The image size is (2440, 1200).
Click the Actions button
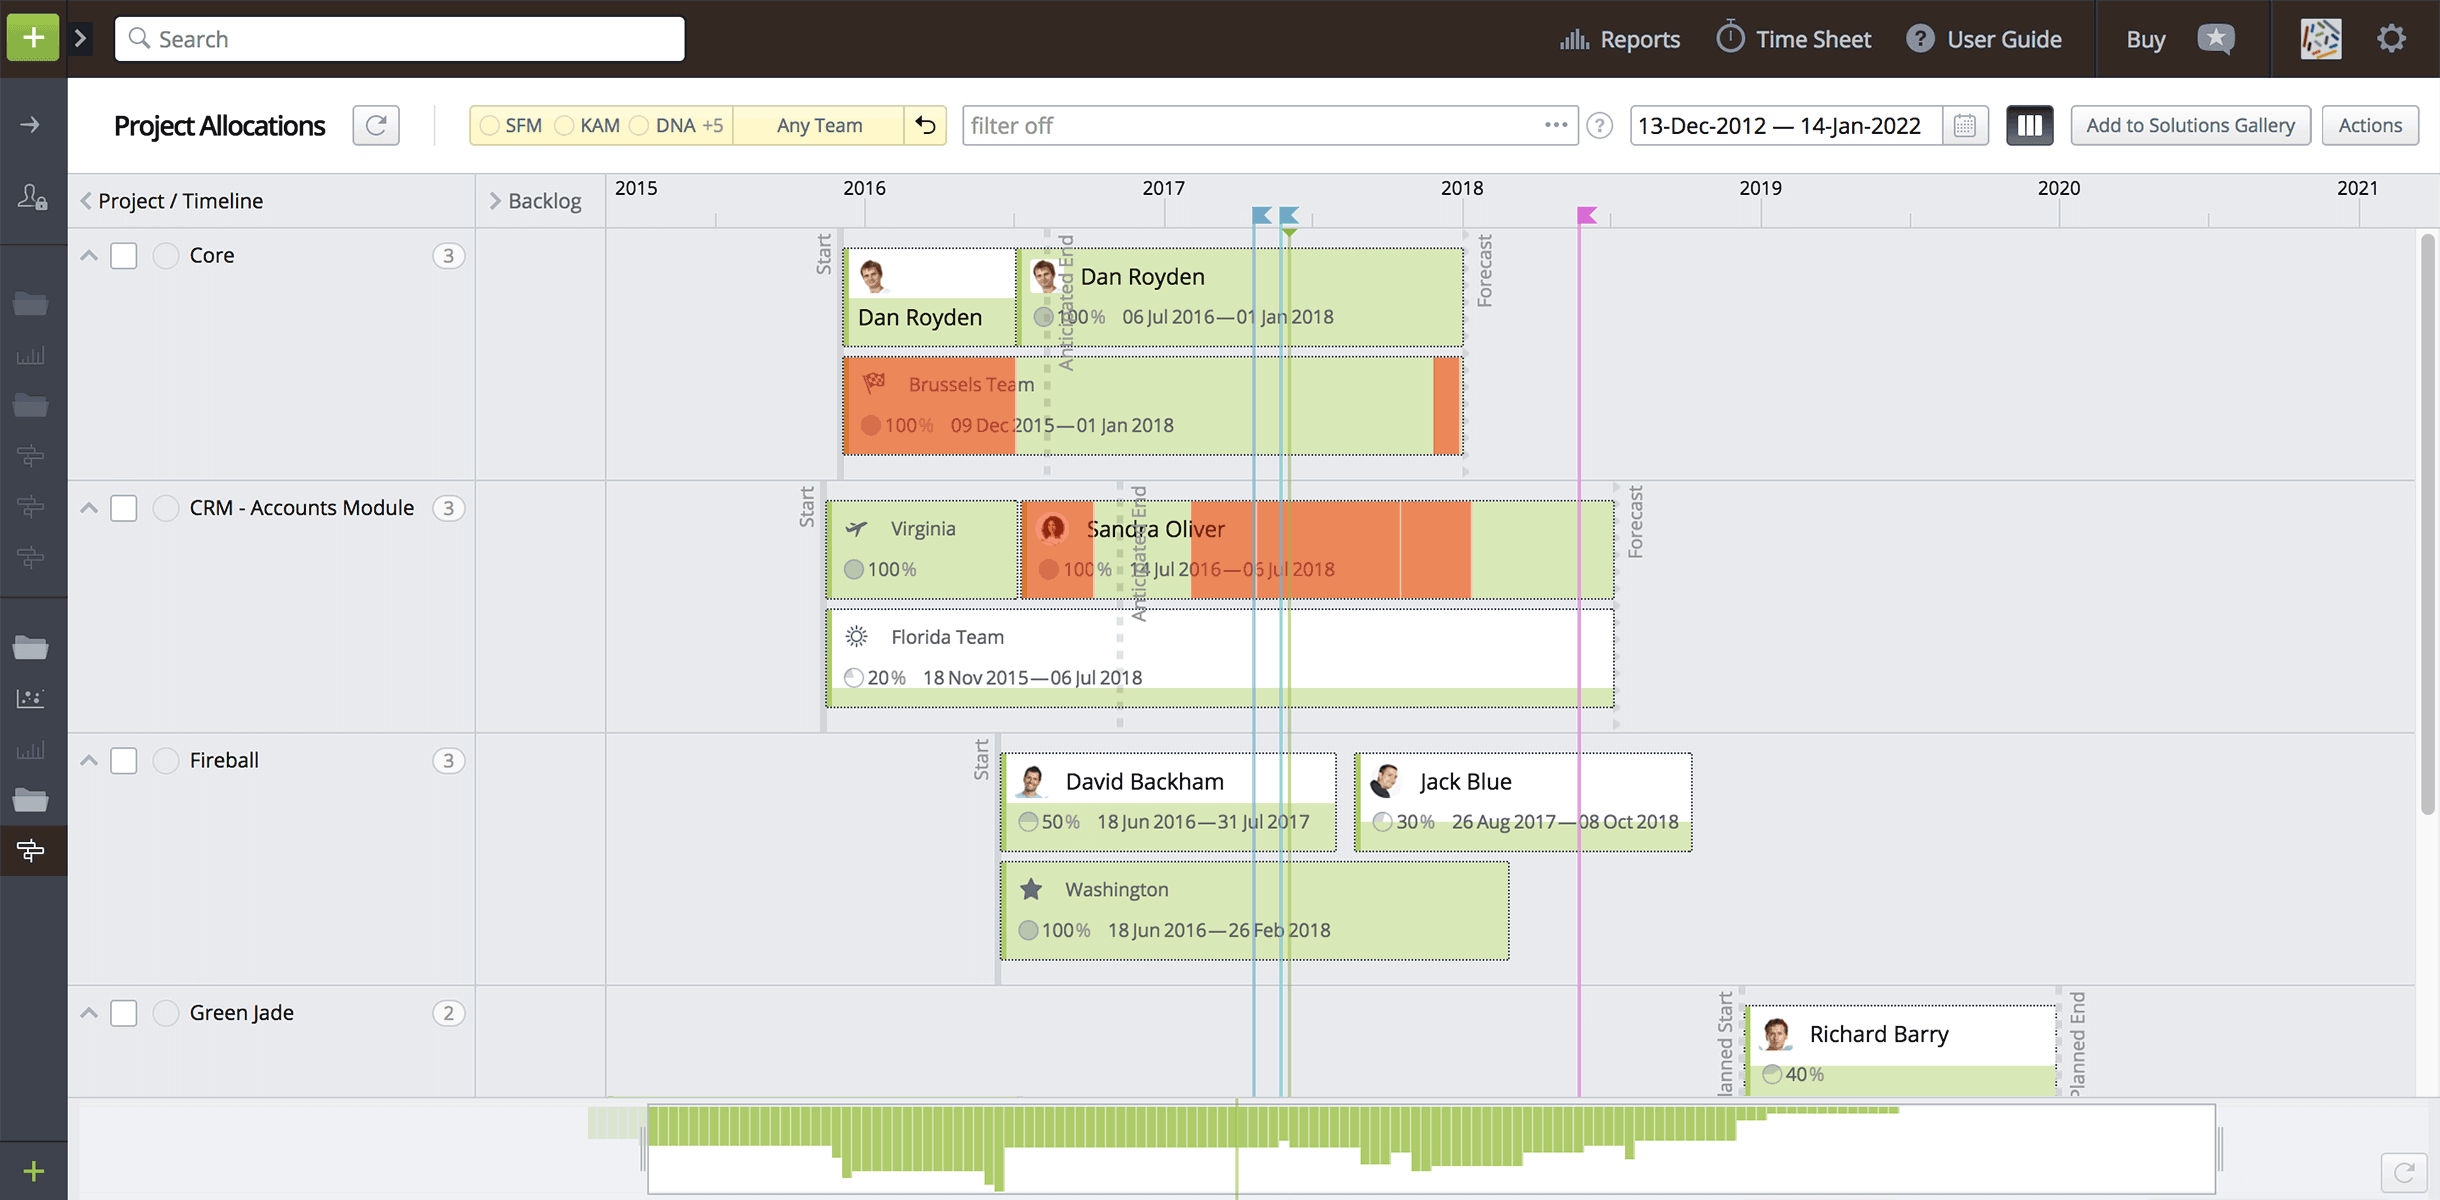[2369, 125]
